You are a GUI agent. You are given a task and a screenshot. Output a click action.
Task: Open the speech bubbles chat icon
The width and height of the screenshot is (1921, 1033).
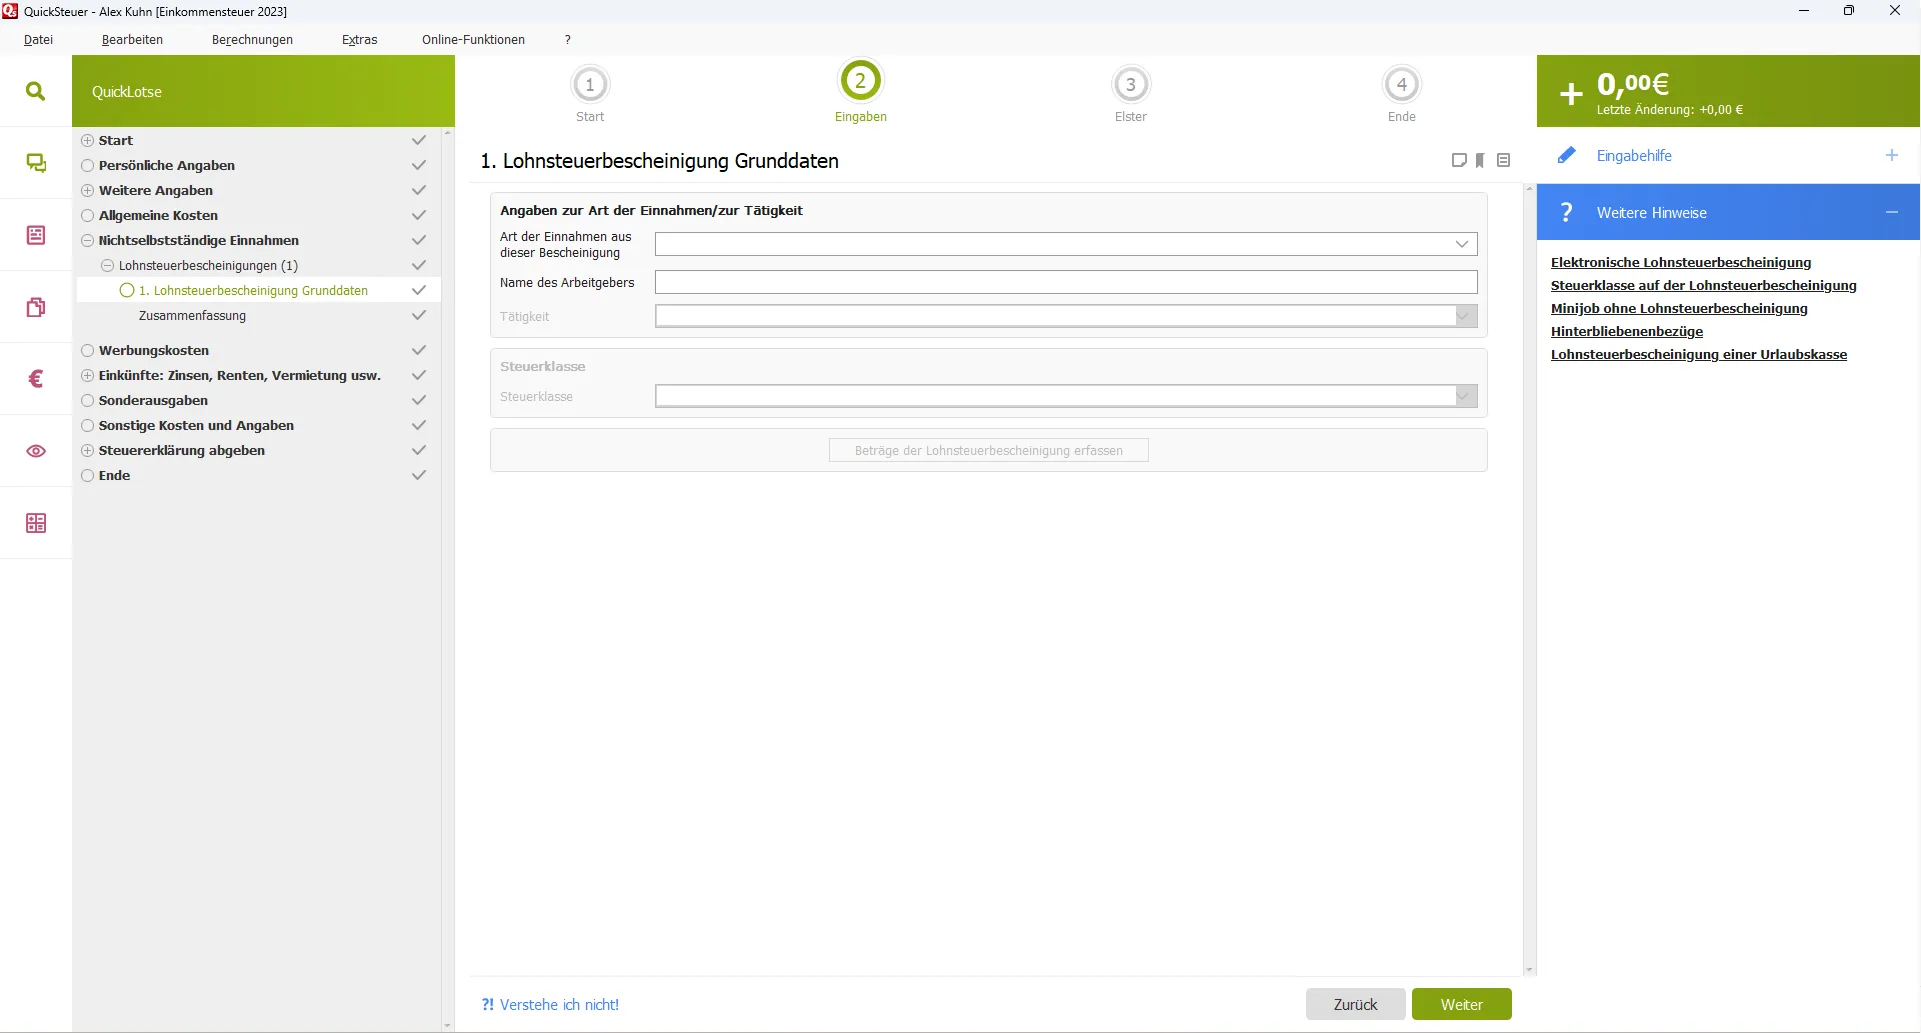[36, 163]
